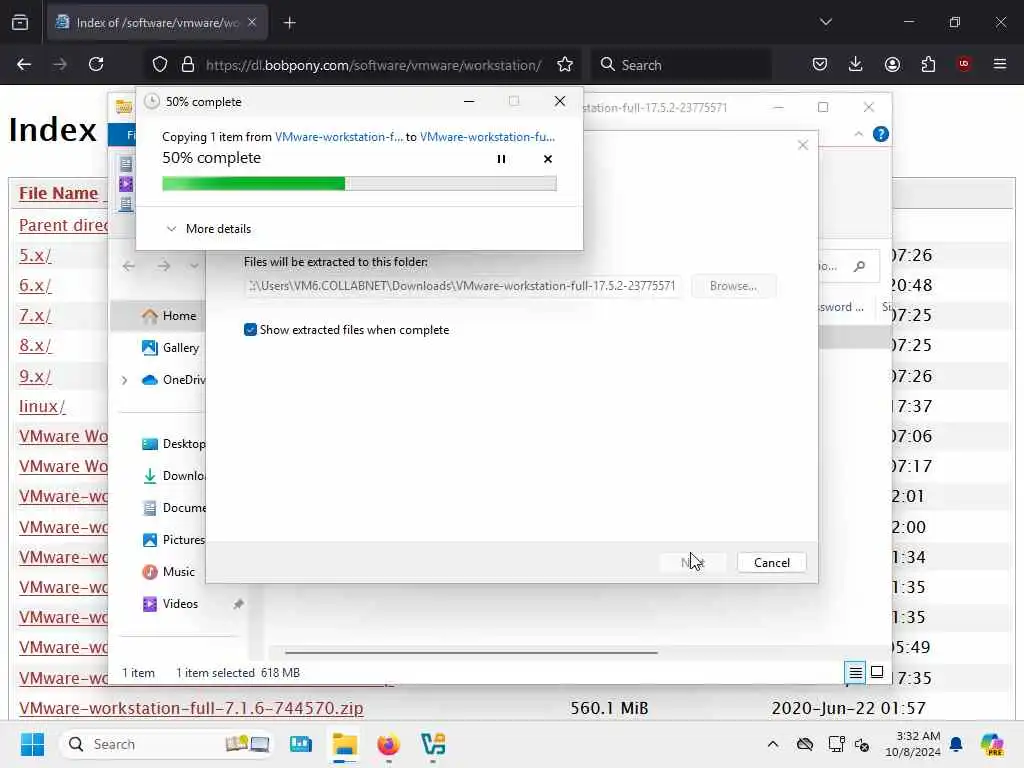Click Cancel in the extract dialog
The height and width of the screenshot is (768, 1024).
(771, 562)
